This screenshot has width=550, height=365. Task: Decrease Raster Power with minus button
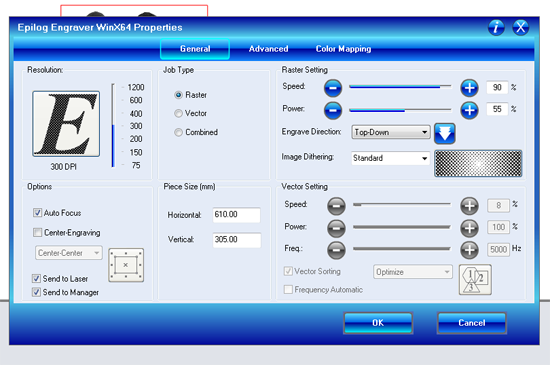point(333,110)
